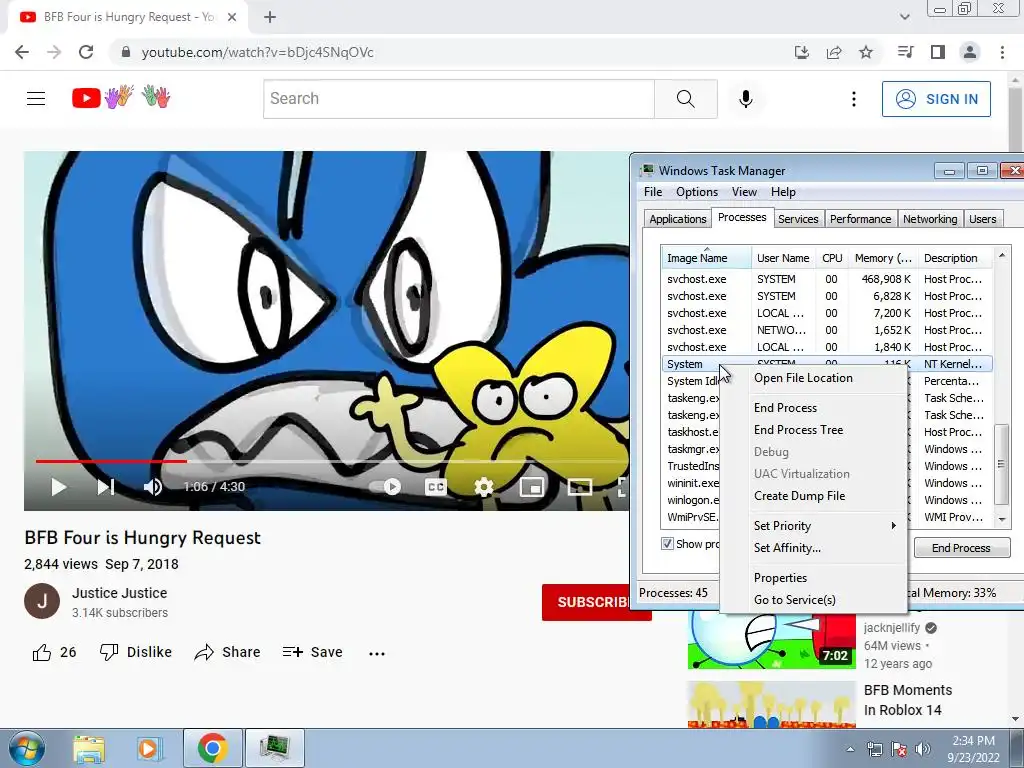Screen dimensions: 1024x768
Task: Switch to the Users tab
Action: [983, 219]
